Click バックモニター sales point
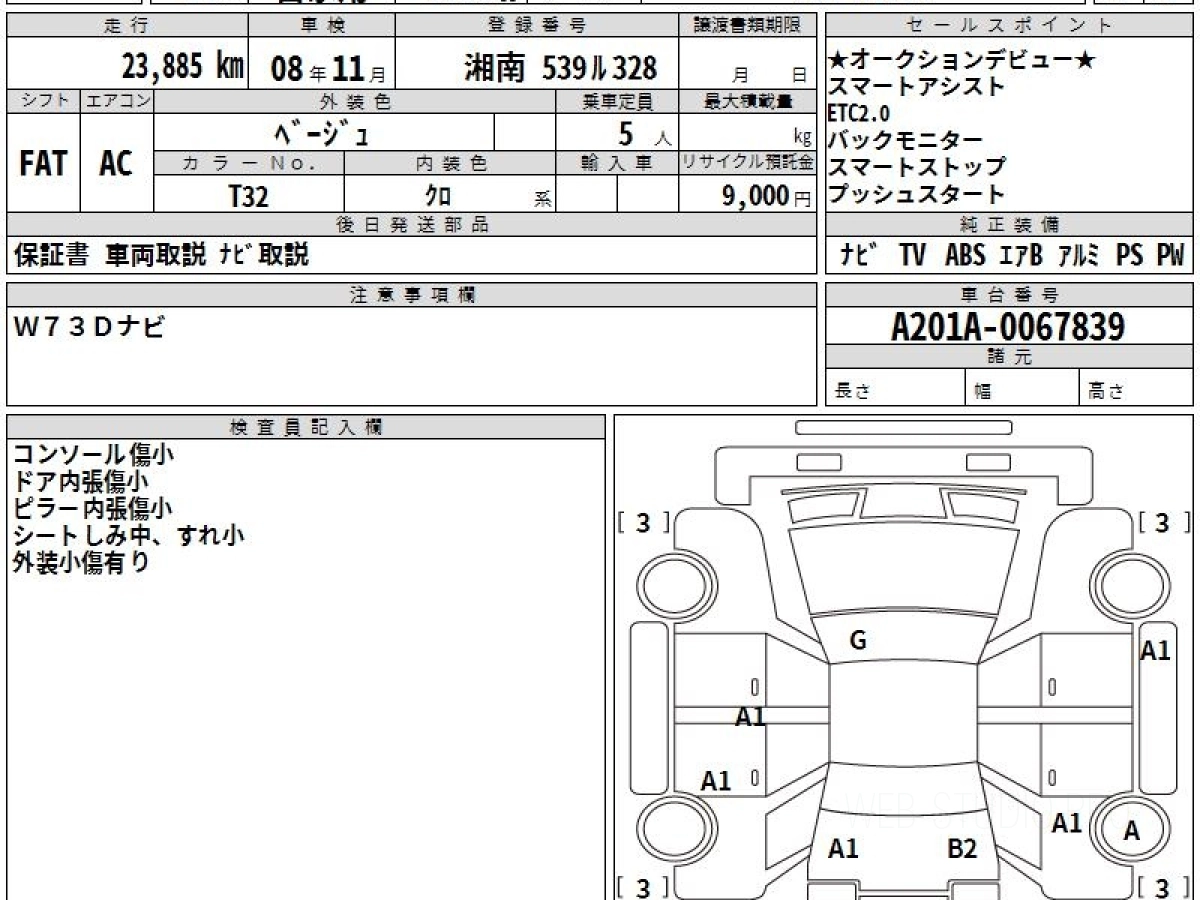The image size is (1200, 900). (904, 141)
